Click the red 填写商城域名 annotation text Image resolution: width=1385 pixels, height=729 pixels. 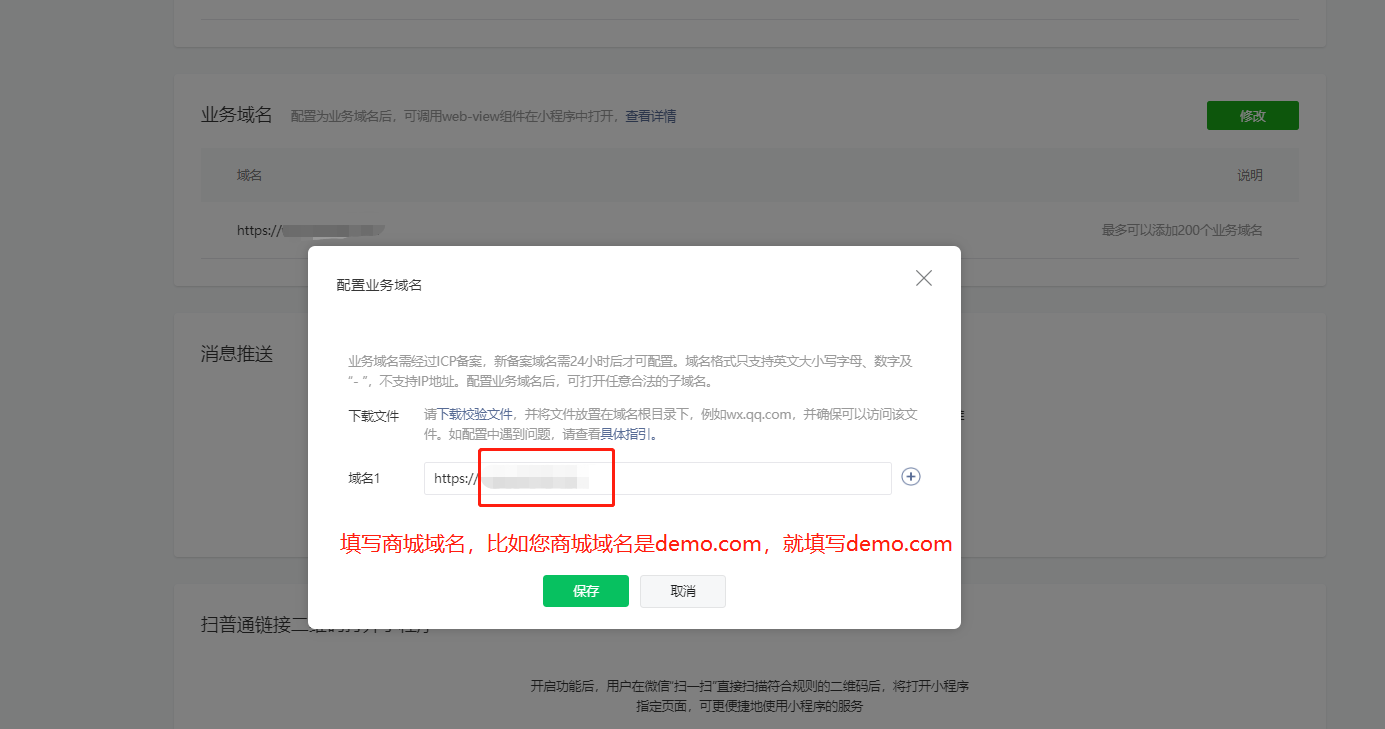646,544
